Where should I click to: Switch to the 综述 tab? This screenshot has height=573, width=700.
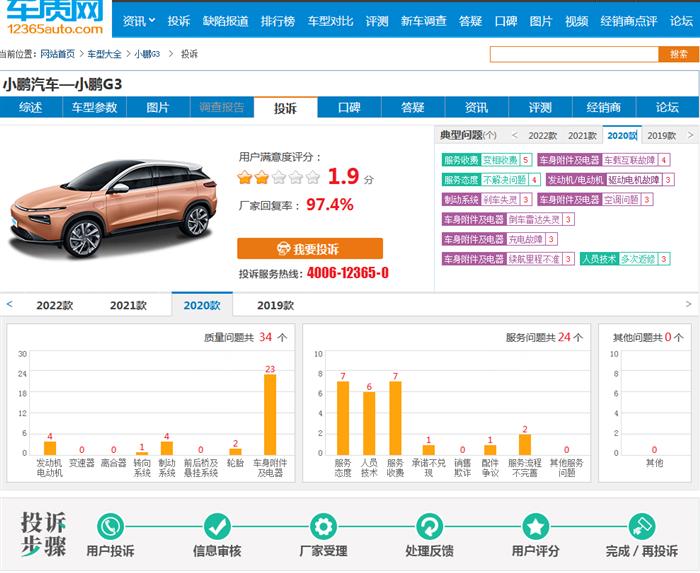coord(31,108)
